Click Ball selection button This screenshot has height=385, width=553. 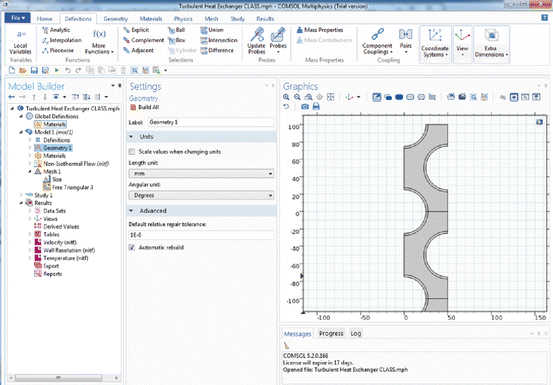pyautogui.click(x=176, y=30)
